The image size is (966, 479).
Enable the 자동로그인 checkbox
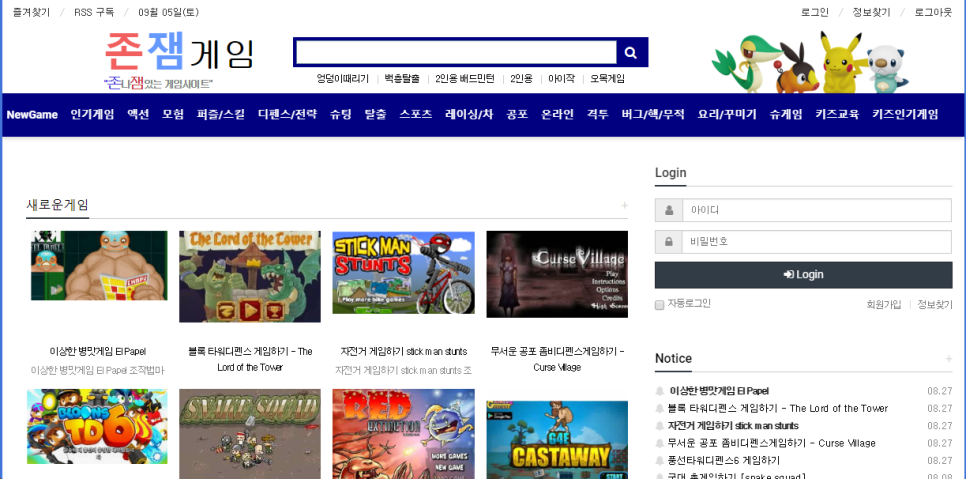pyautogui.click(x=659, y=305)
